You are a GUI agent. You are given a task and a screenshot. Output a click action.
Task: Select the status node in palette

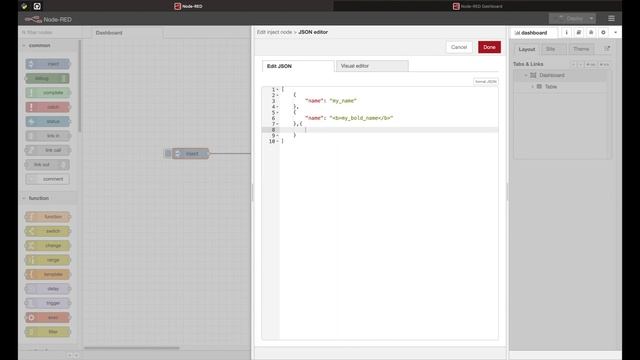click(48, 122)
